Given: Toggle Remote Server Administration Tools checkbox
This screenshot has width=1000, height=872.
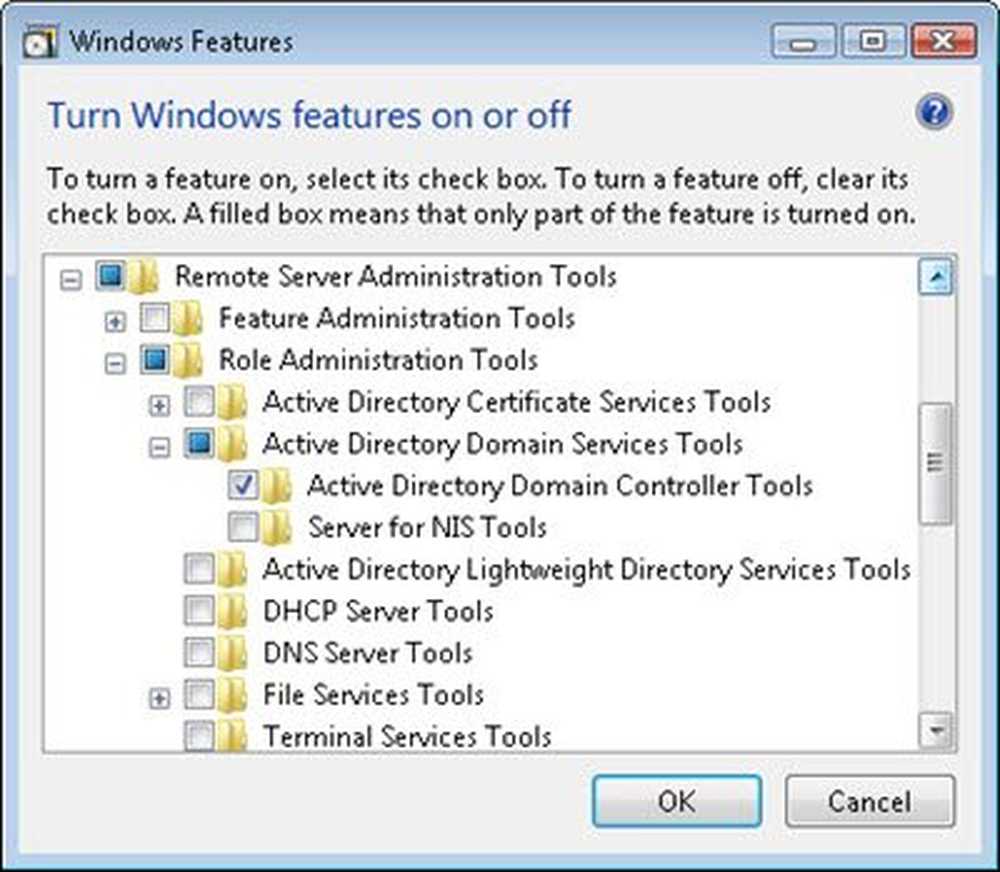Looking at the screenshot, I should 110,276.
